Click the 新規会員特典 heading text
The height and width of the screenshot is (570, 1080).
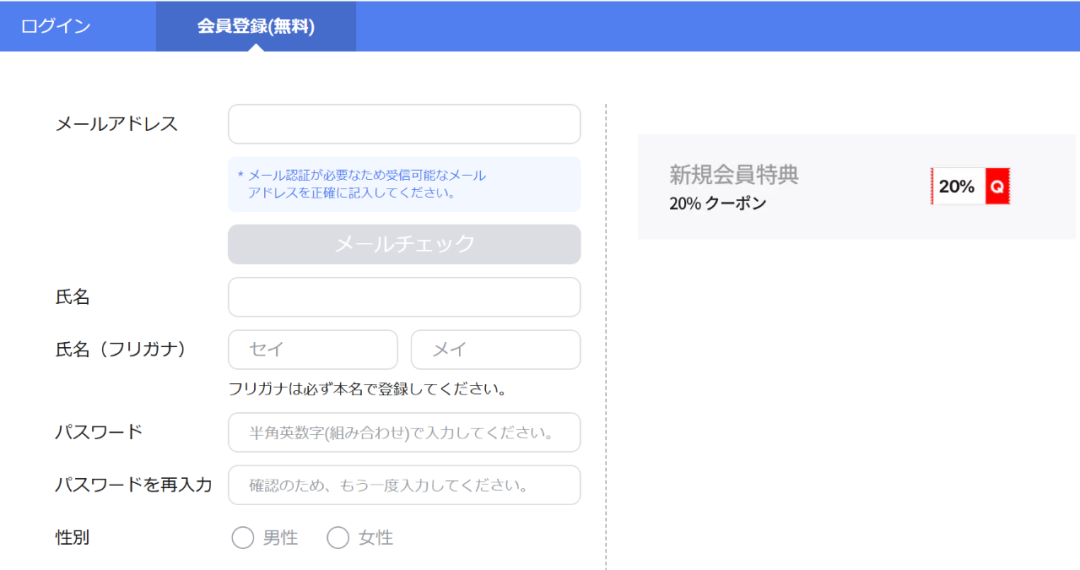(734, 174)
